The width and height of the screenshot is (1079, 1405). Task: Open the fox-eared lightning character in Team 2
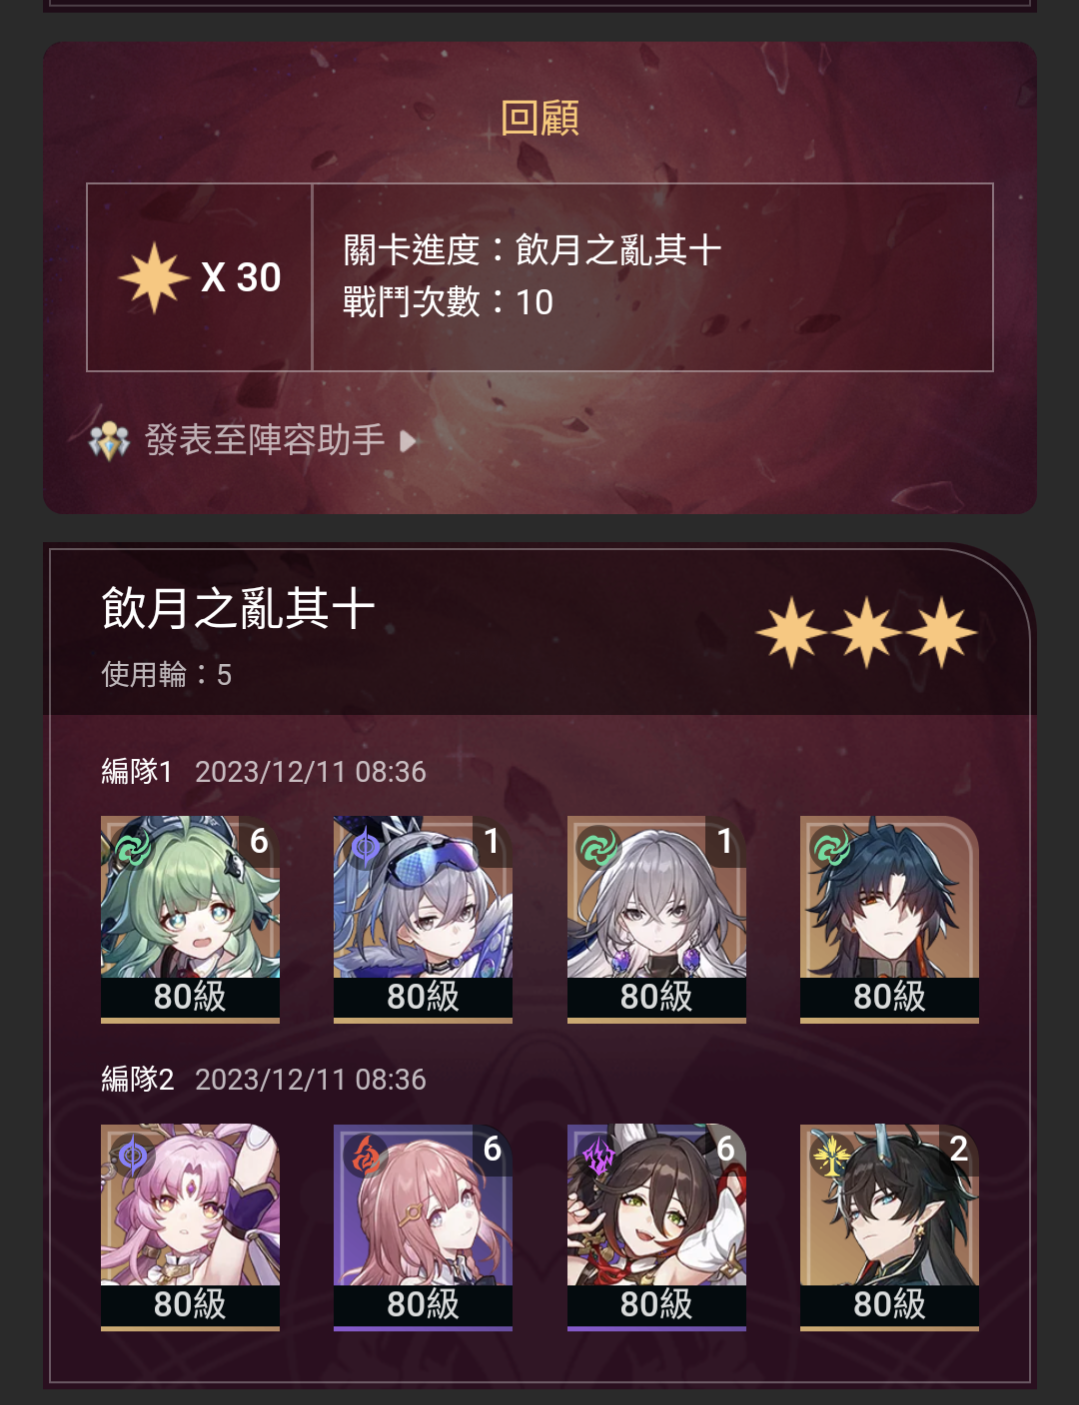point(656,1227)
